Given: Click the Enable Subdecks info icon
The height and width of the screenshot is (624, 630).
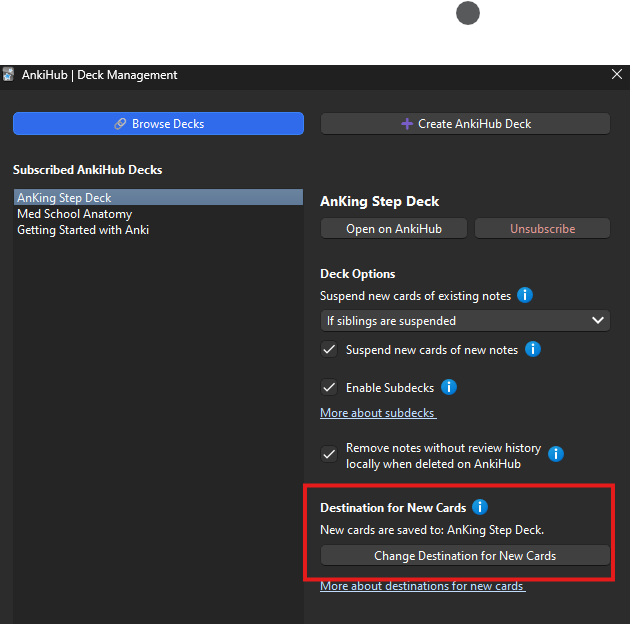Looking at the screenshot, I should click(x=449, y=387).
